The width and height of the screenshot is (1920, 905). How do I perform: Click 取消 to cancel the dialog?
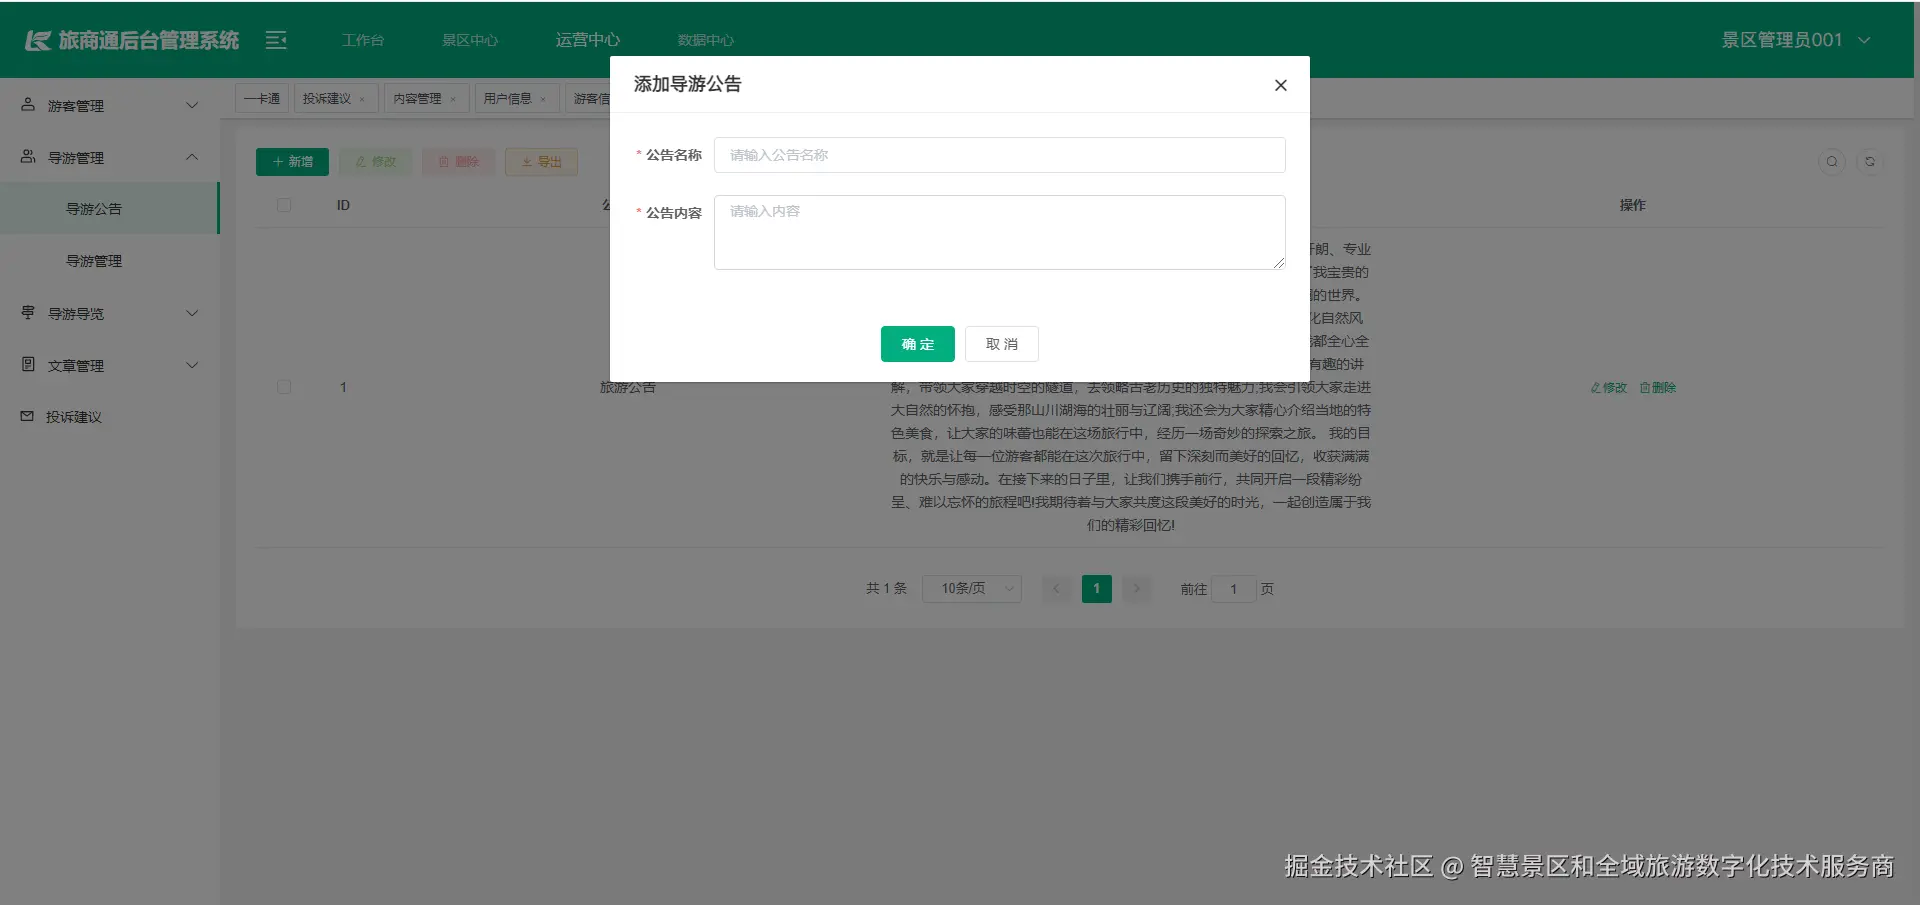[x=1000, y=343]
